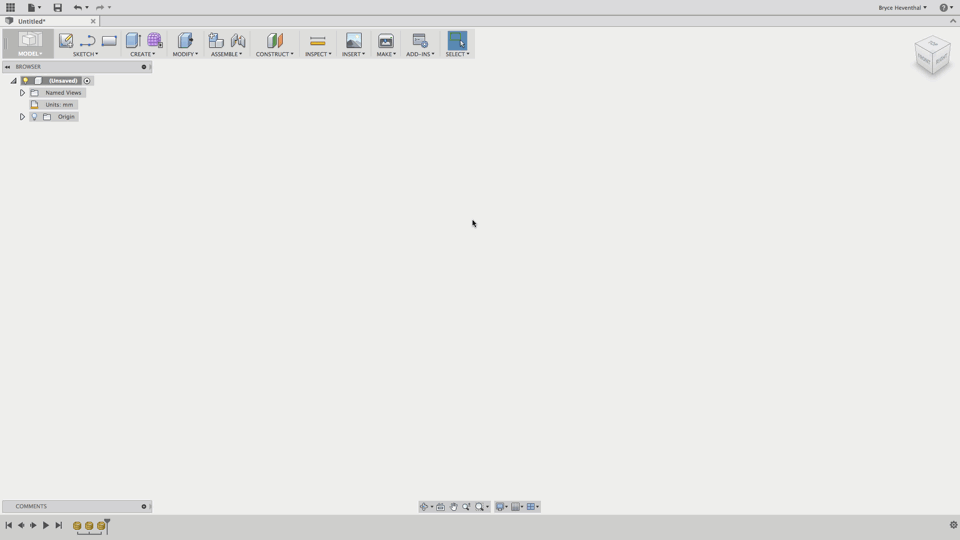
Task: Select the Named Views tree item
Action: pos(62,92)
